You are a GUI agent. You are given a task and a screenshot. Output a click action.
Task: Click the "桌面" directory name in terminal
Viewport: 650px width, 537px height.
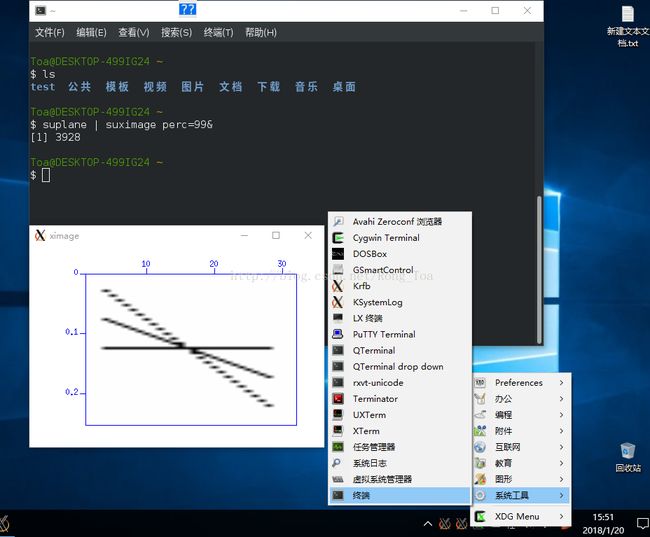344,87
